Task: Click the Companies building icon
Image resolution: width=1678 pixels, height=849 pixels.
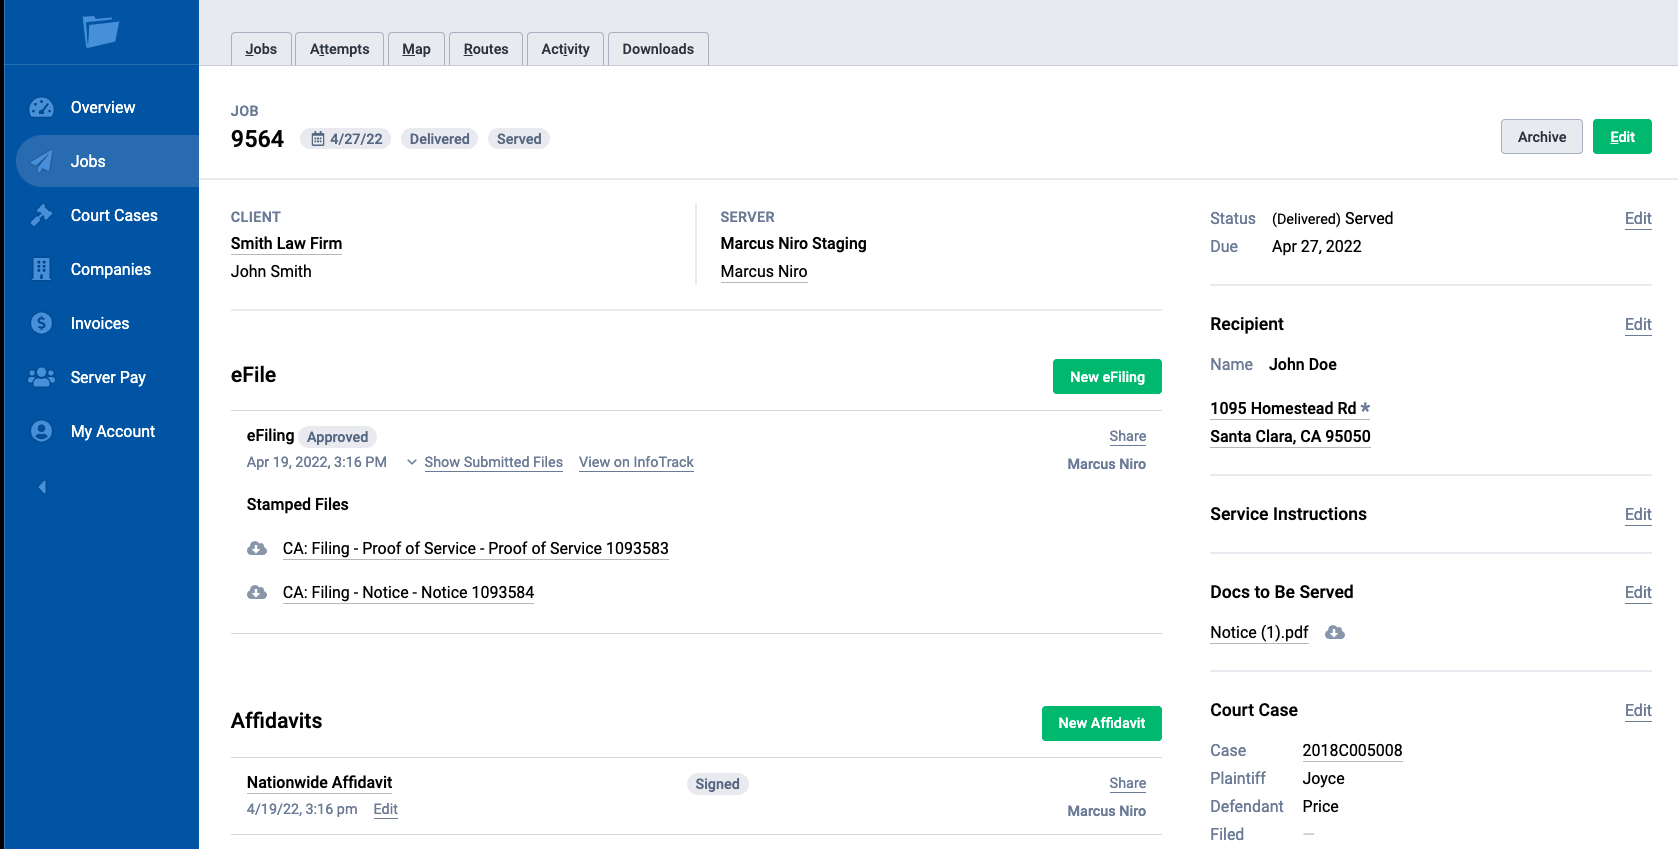Action: click(x=41, y=269)
